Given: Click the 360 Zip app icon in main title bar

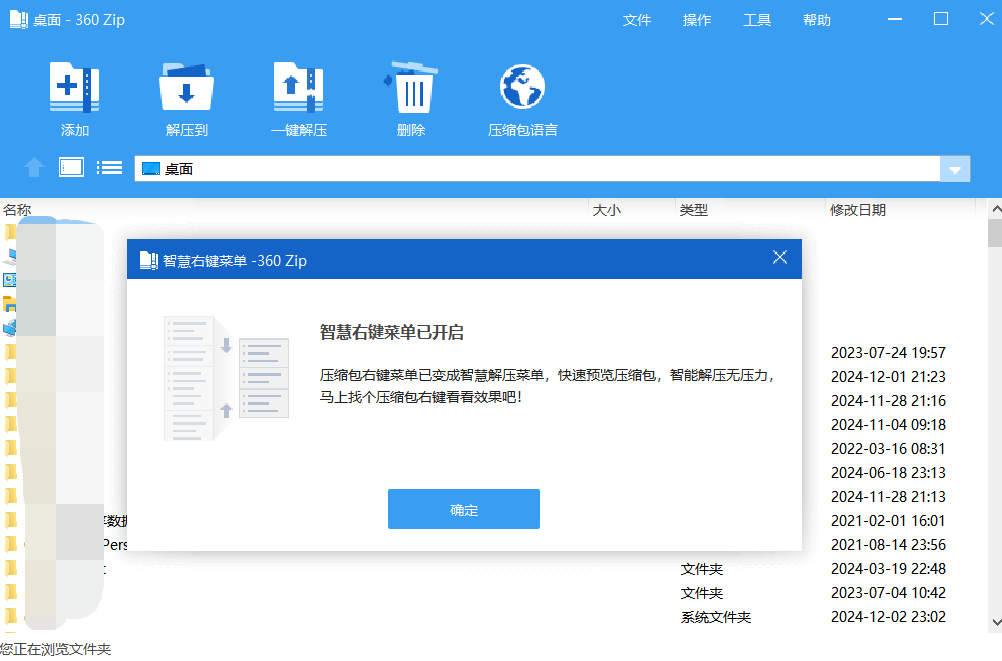Looking at the screenshot, I should tap(19, 19).
